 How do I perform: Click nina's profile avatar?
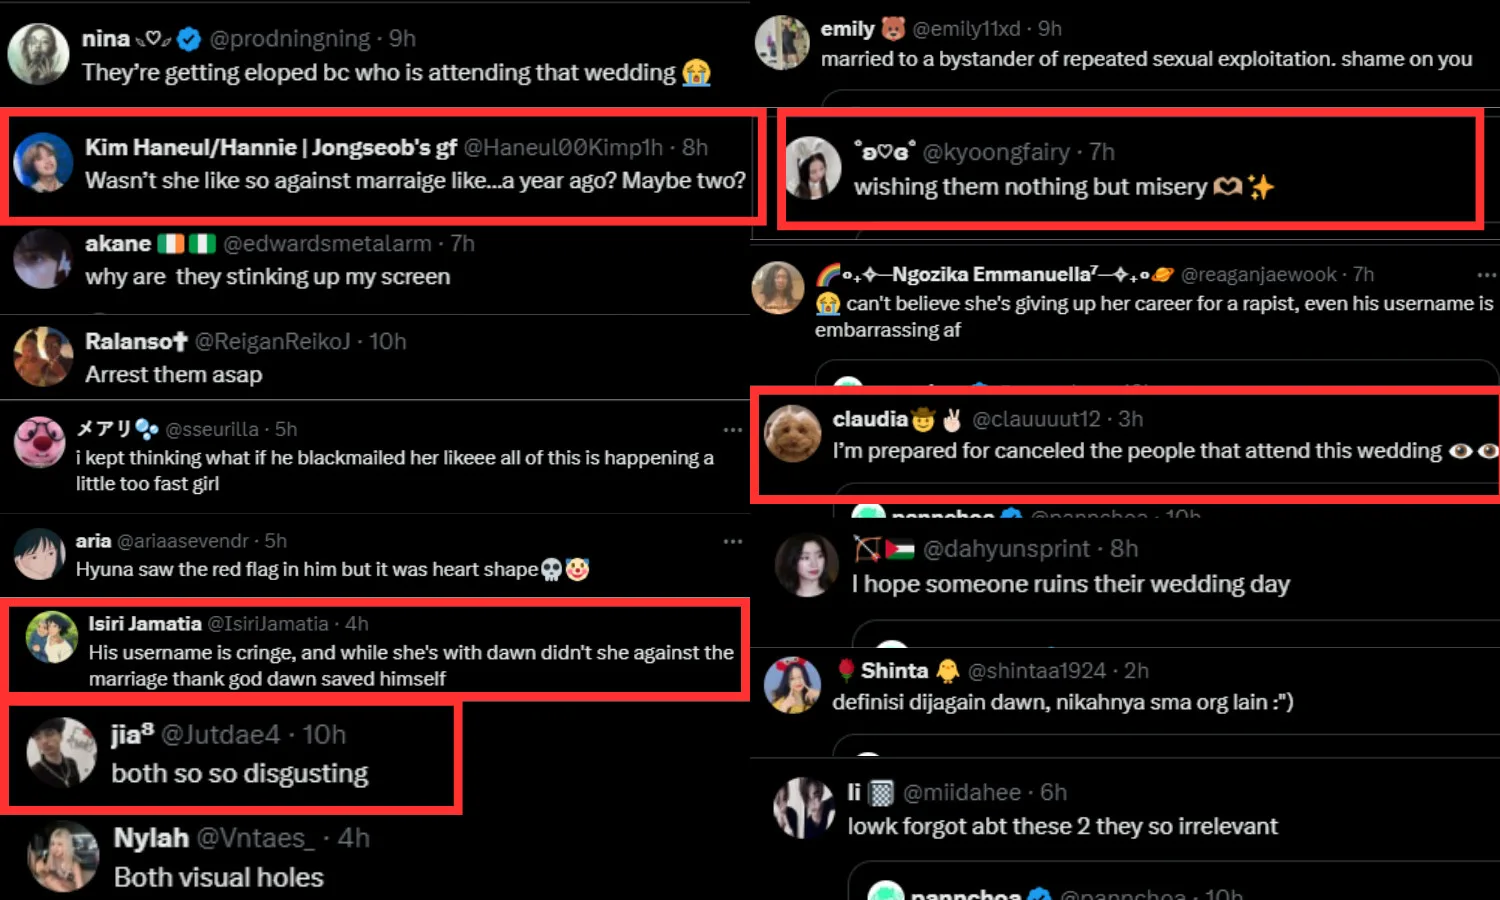(38, 54)
